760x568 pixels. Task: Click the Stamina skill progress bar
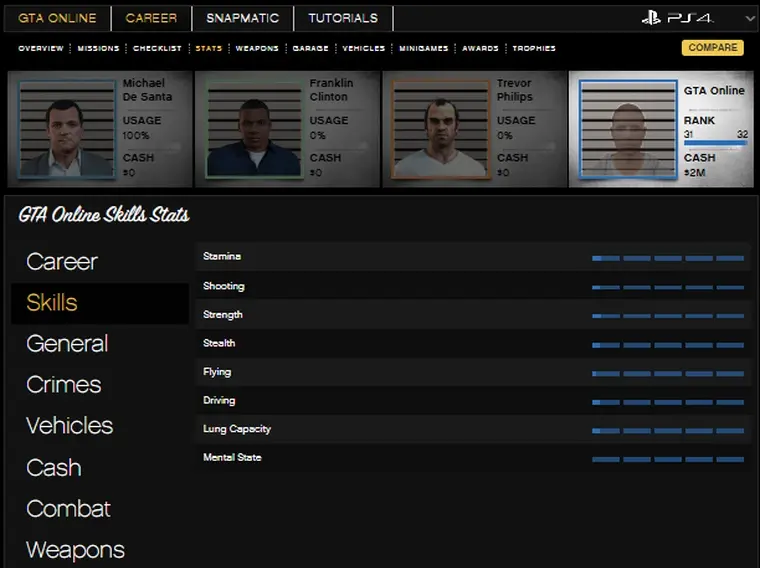667,258
